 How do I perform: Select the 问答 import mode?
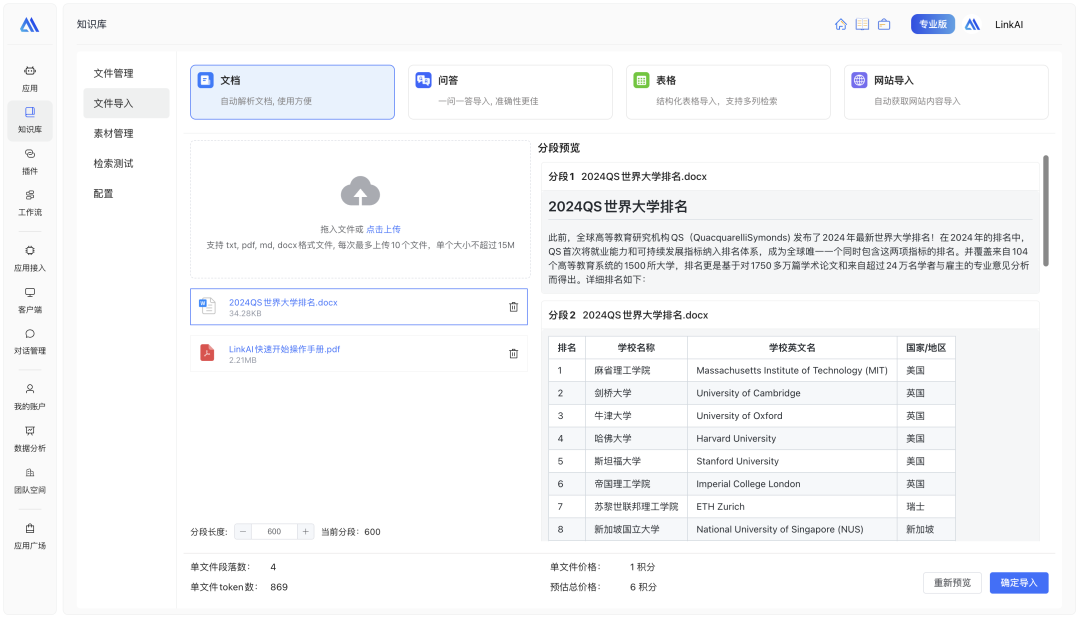point(510,90)
